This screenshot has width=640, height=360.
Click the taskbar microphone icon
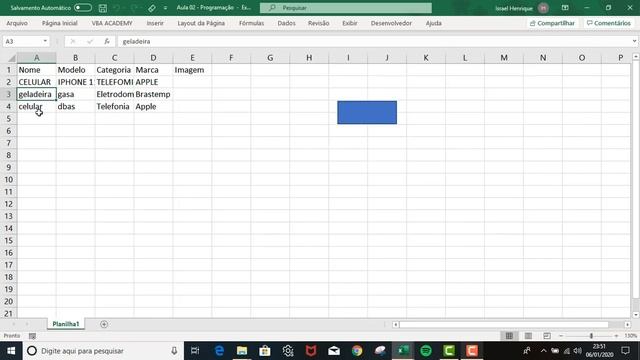(x=174, y=351)
